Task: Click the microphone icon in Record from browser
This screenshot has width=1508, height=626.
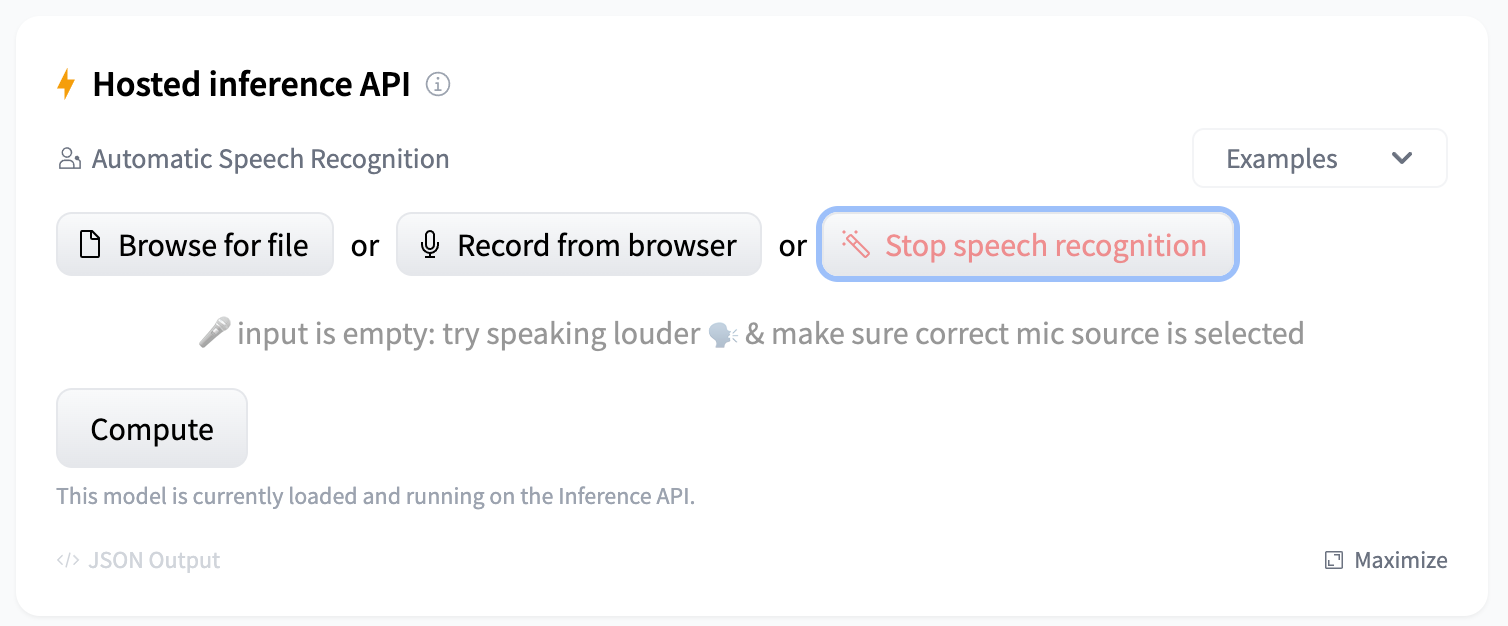Action: pyautogui.click(x=431, y=244)
